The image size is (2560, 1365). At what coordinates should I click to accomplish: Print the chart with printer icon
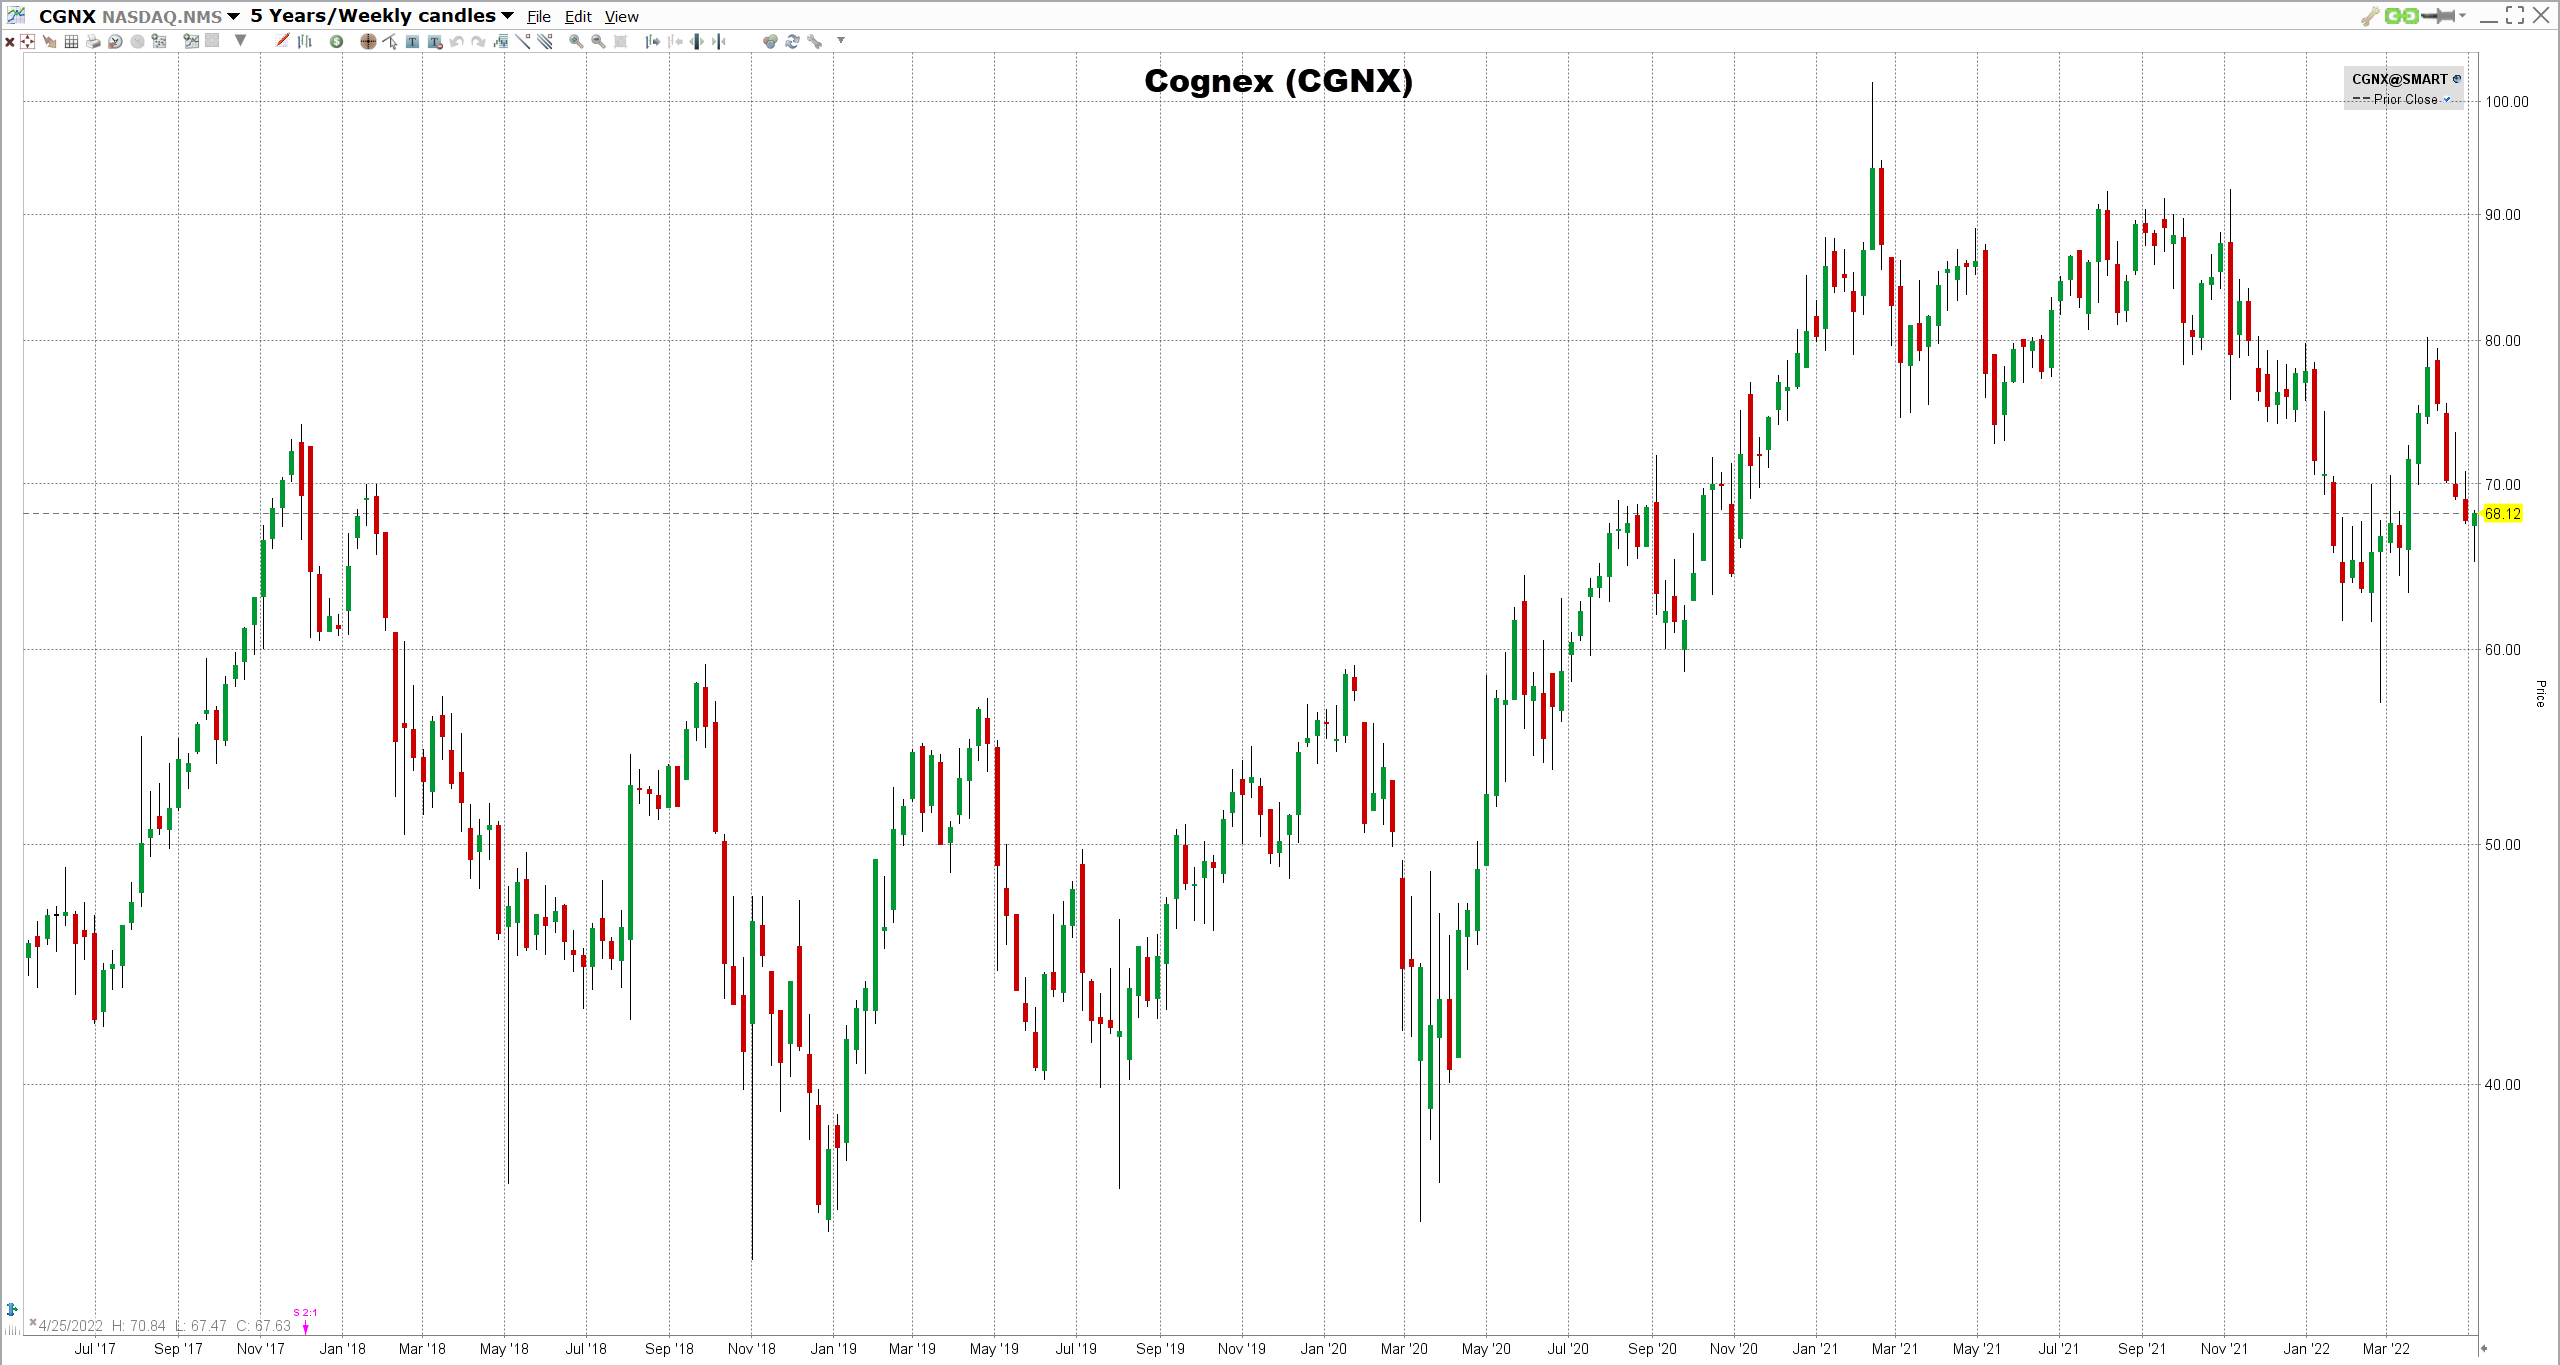tap(93, 41)
